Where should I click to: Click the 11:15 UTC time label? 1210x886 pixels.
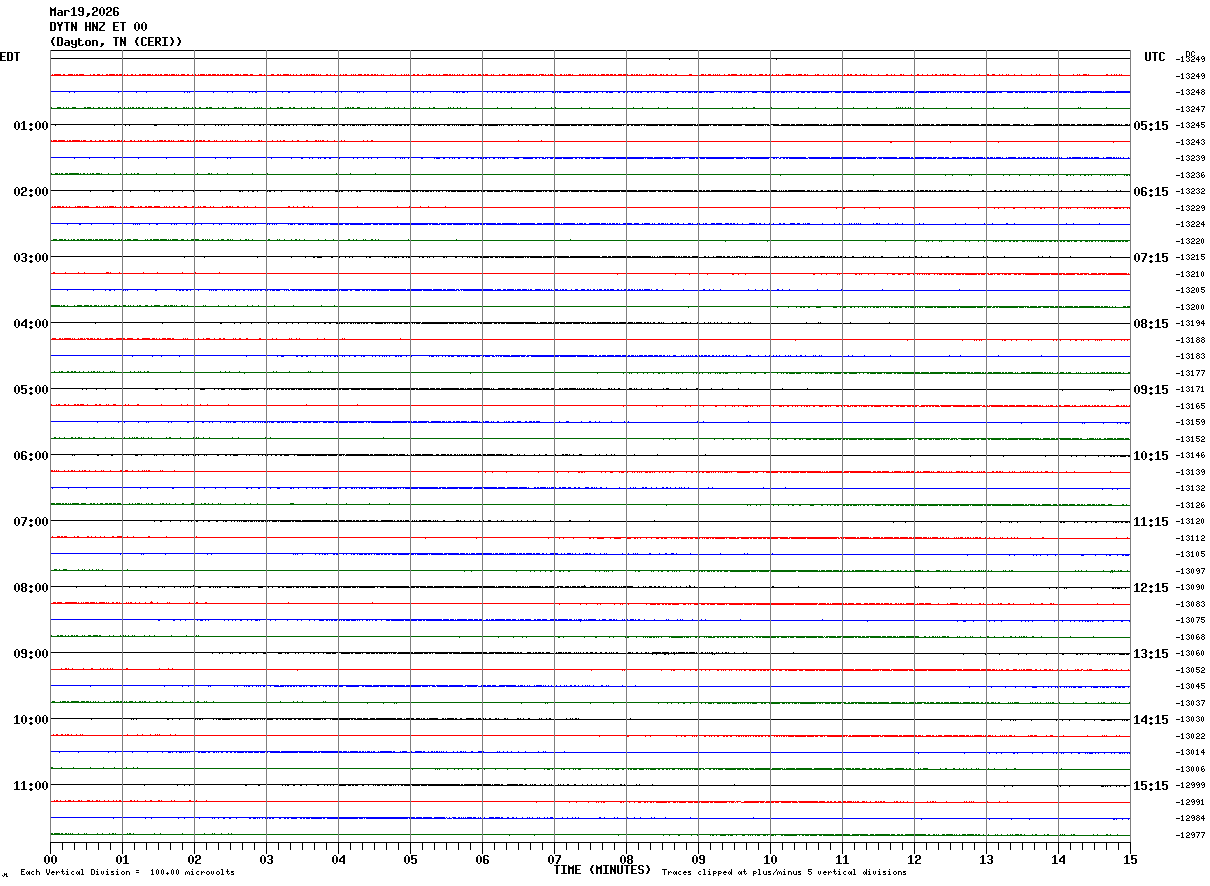pyautogui.click(x=1151, y=521)
